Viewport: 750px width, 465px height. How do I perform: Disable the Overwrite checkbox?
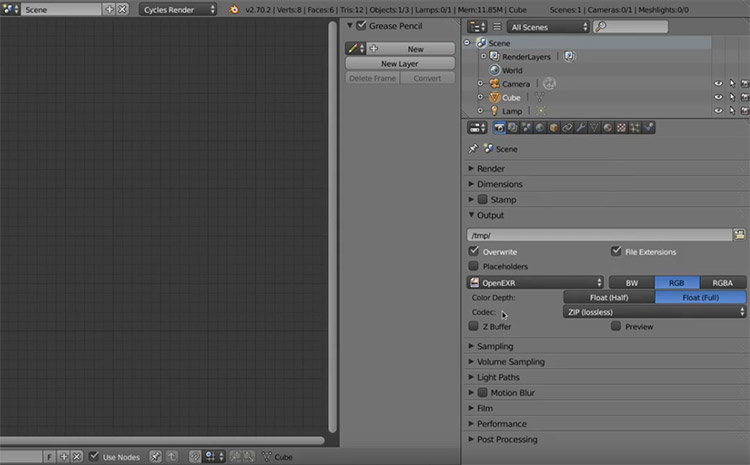(x=474, y=252)
